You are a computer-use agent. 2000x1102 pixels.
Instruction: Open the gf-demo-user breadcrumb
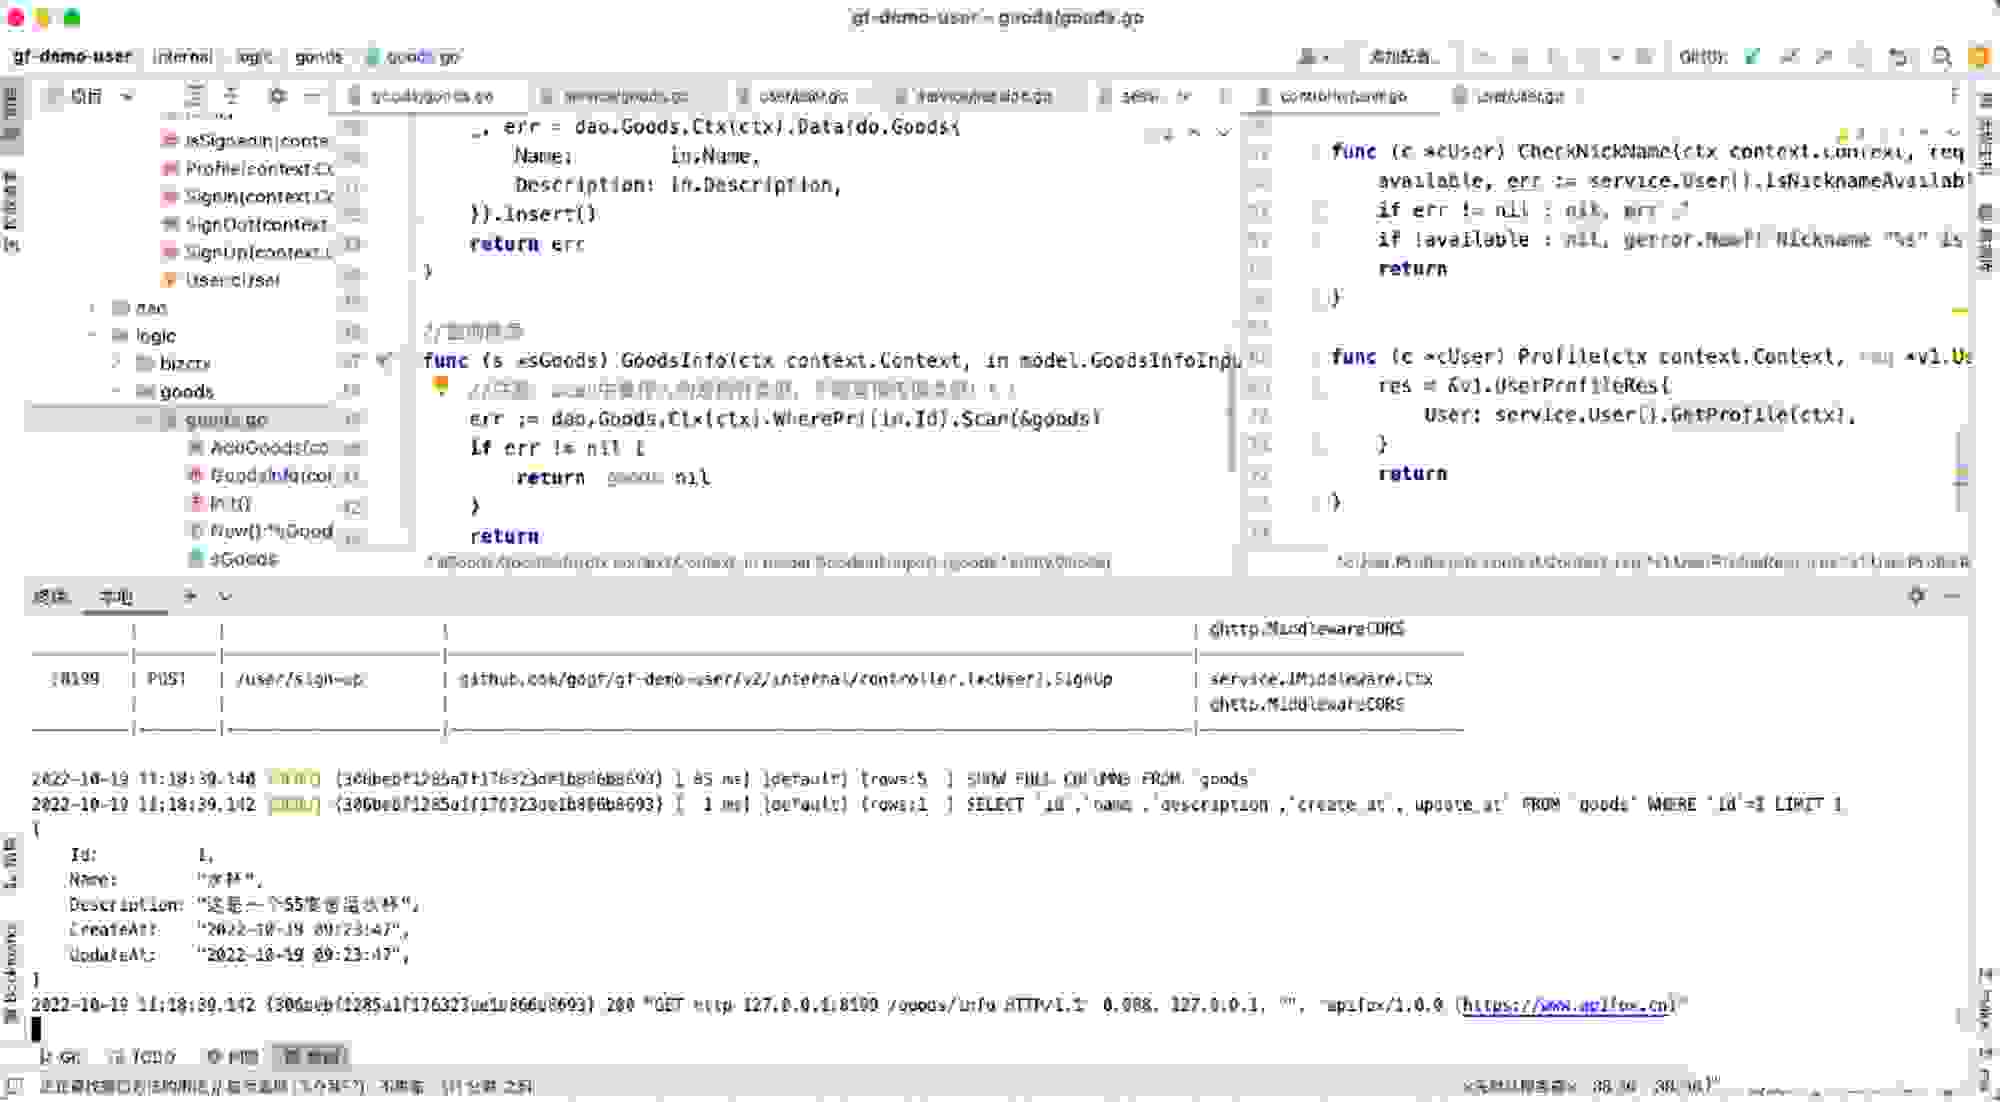pyautogui.click(x=72, y=57)
